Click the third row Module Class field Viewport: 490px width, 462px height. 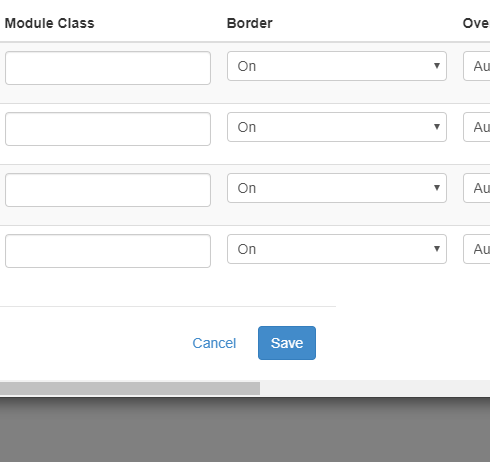108,190
